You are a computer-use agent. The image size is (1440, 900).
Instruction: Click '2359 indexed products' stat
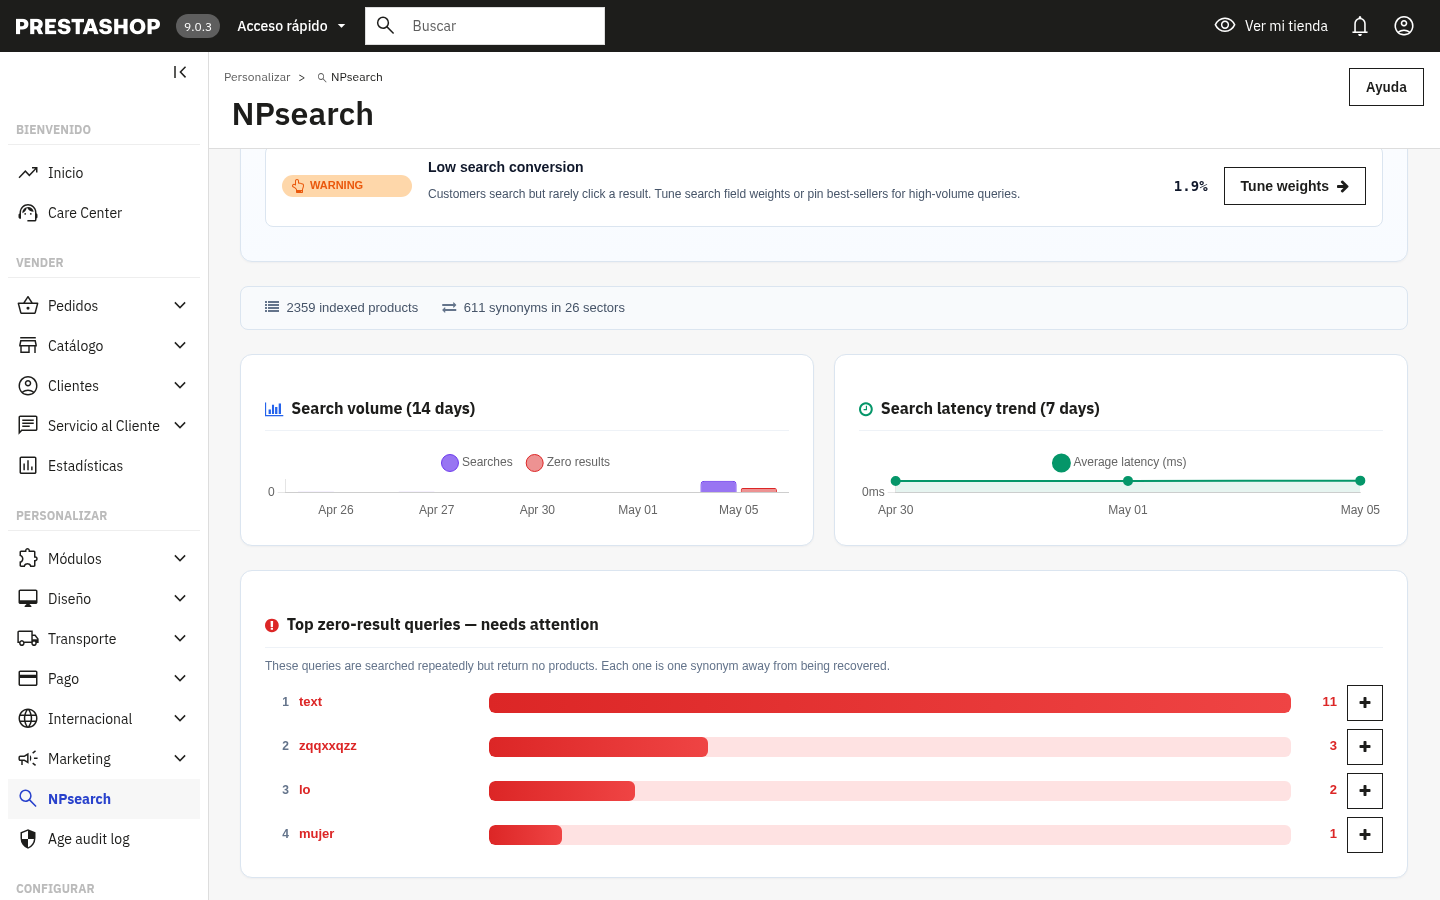341,308
